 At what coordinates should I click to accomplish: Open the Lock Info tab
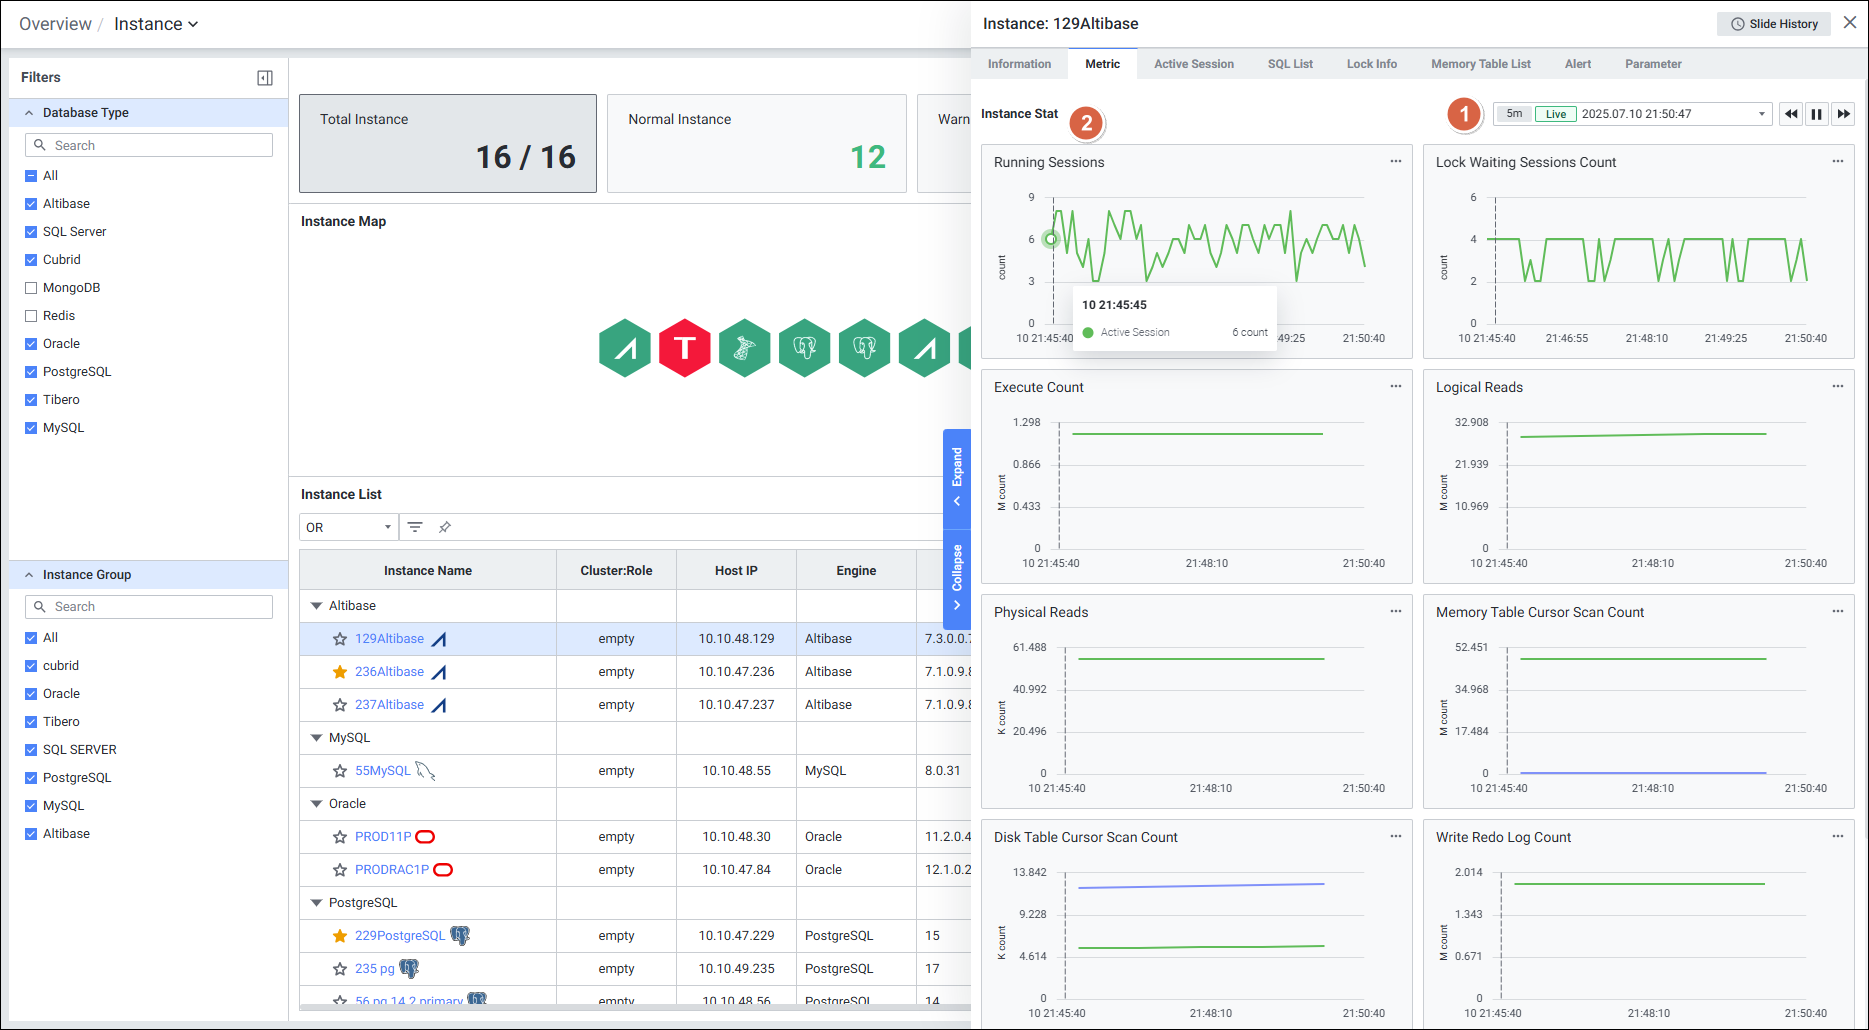(1371, 64)
